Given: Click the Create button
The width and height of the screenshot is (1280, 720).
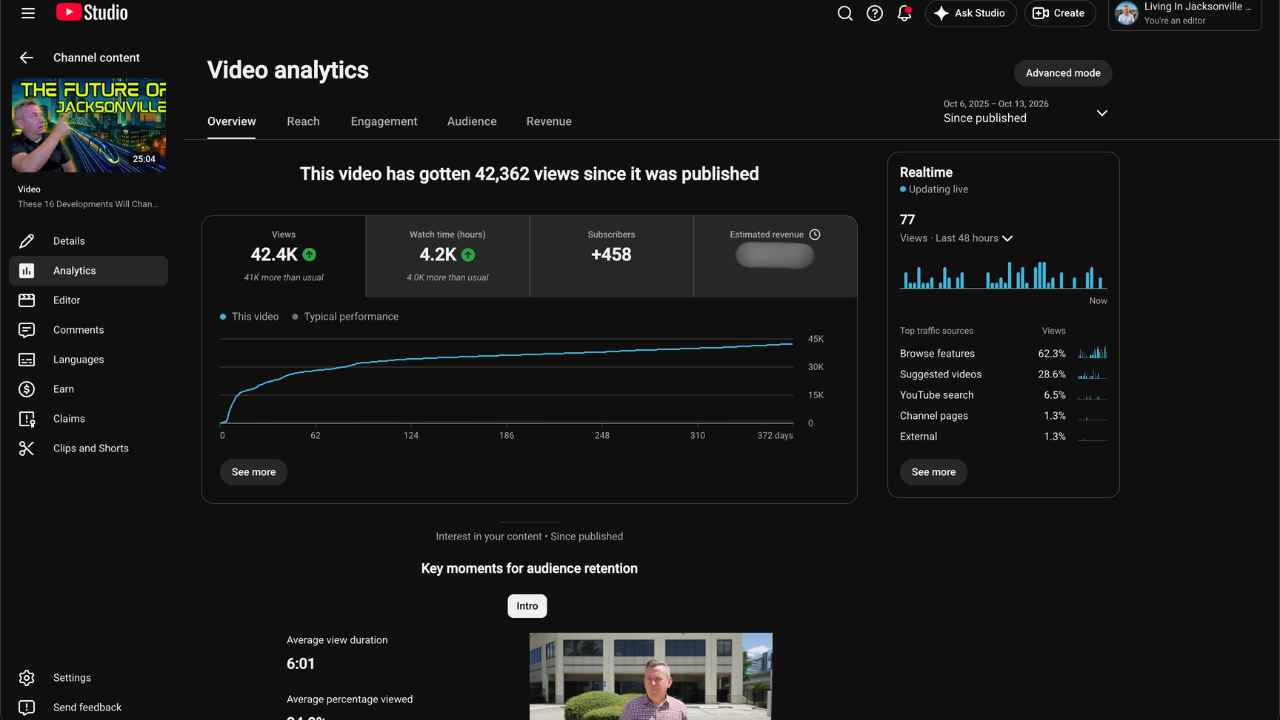Looking at the screenshot, I should pyautogui.click(x=1059, y=13).
